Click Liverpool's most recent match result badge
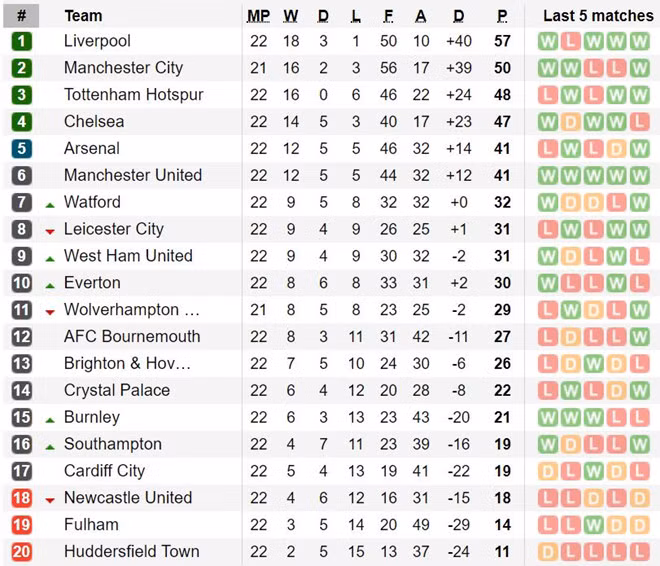Image resolution: width=660 pixels, height=566 pixels. (x=641, y=41)
